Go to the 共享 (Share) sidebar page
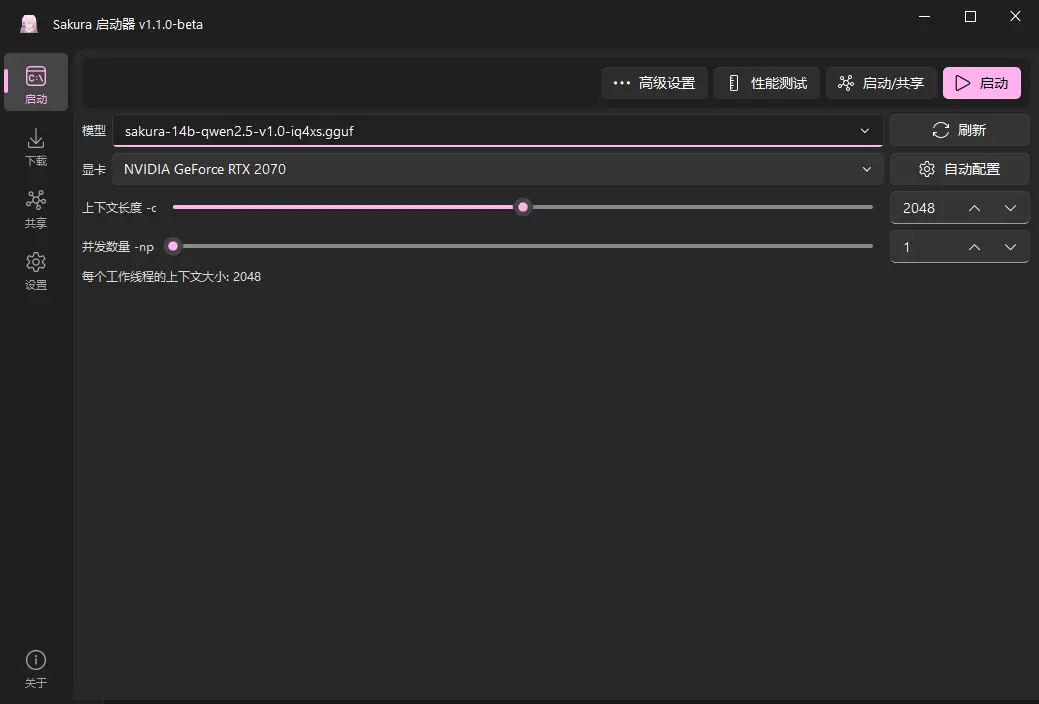This screenshot has height=704, width=1039. (x=36, y=208)
